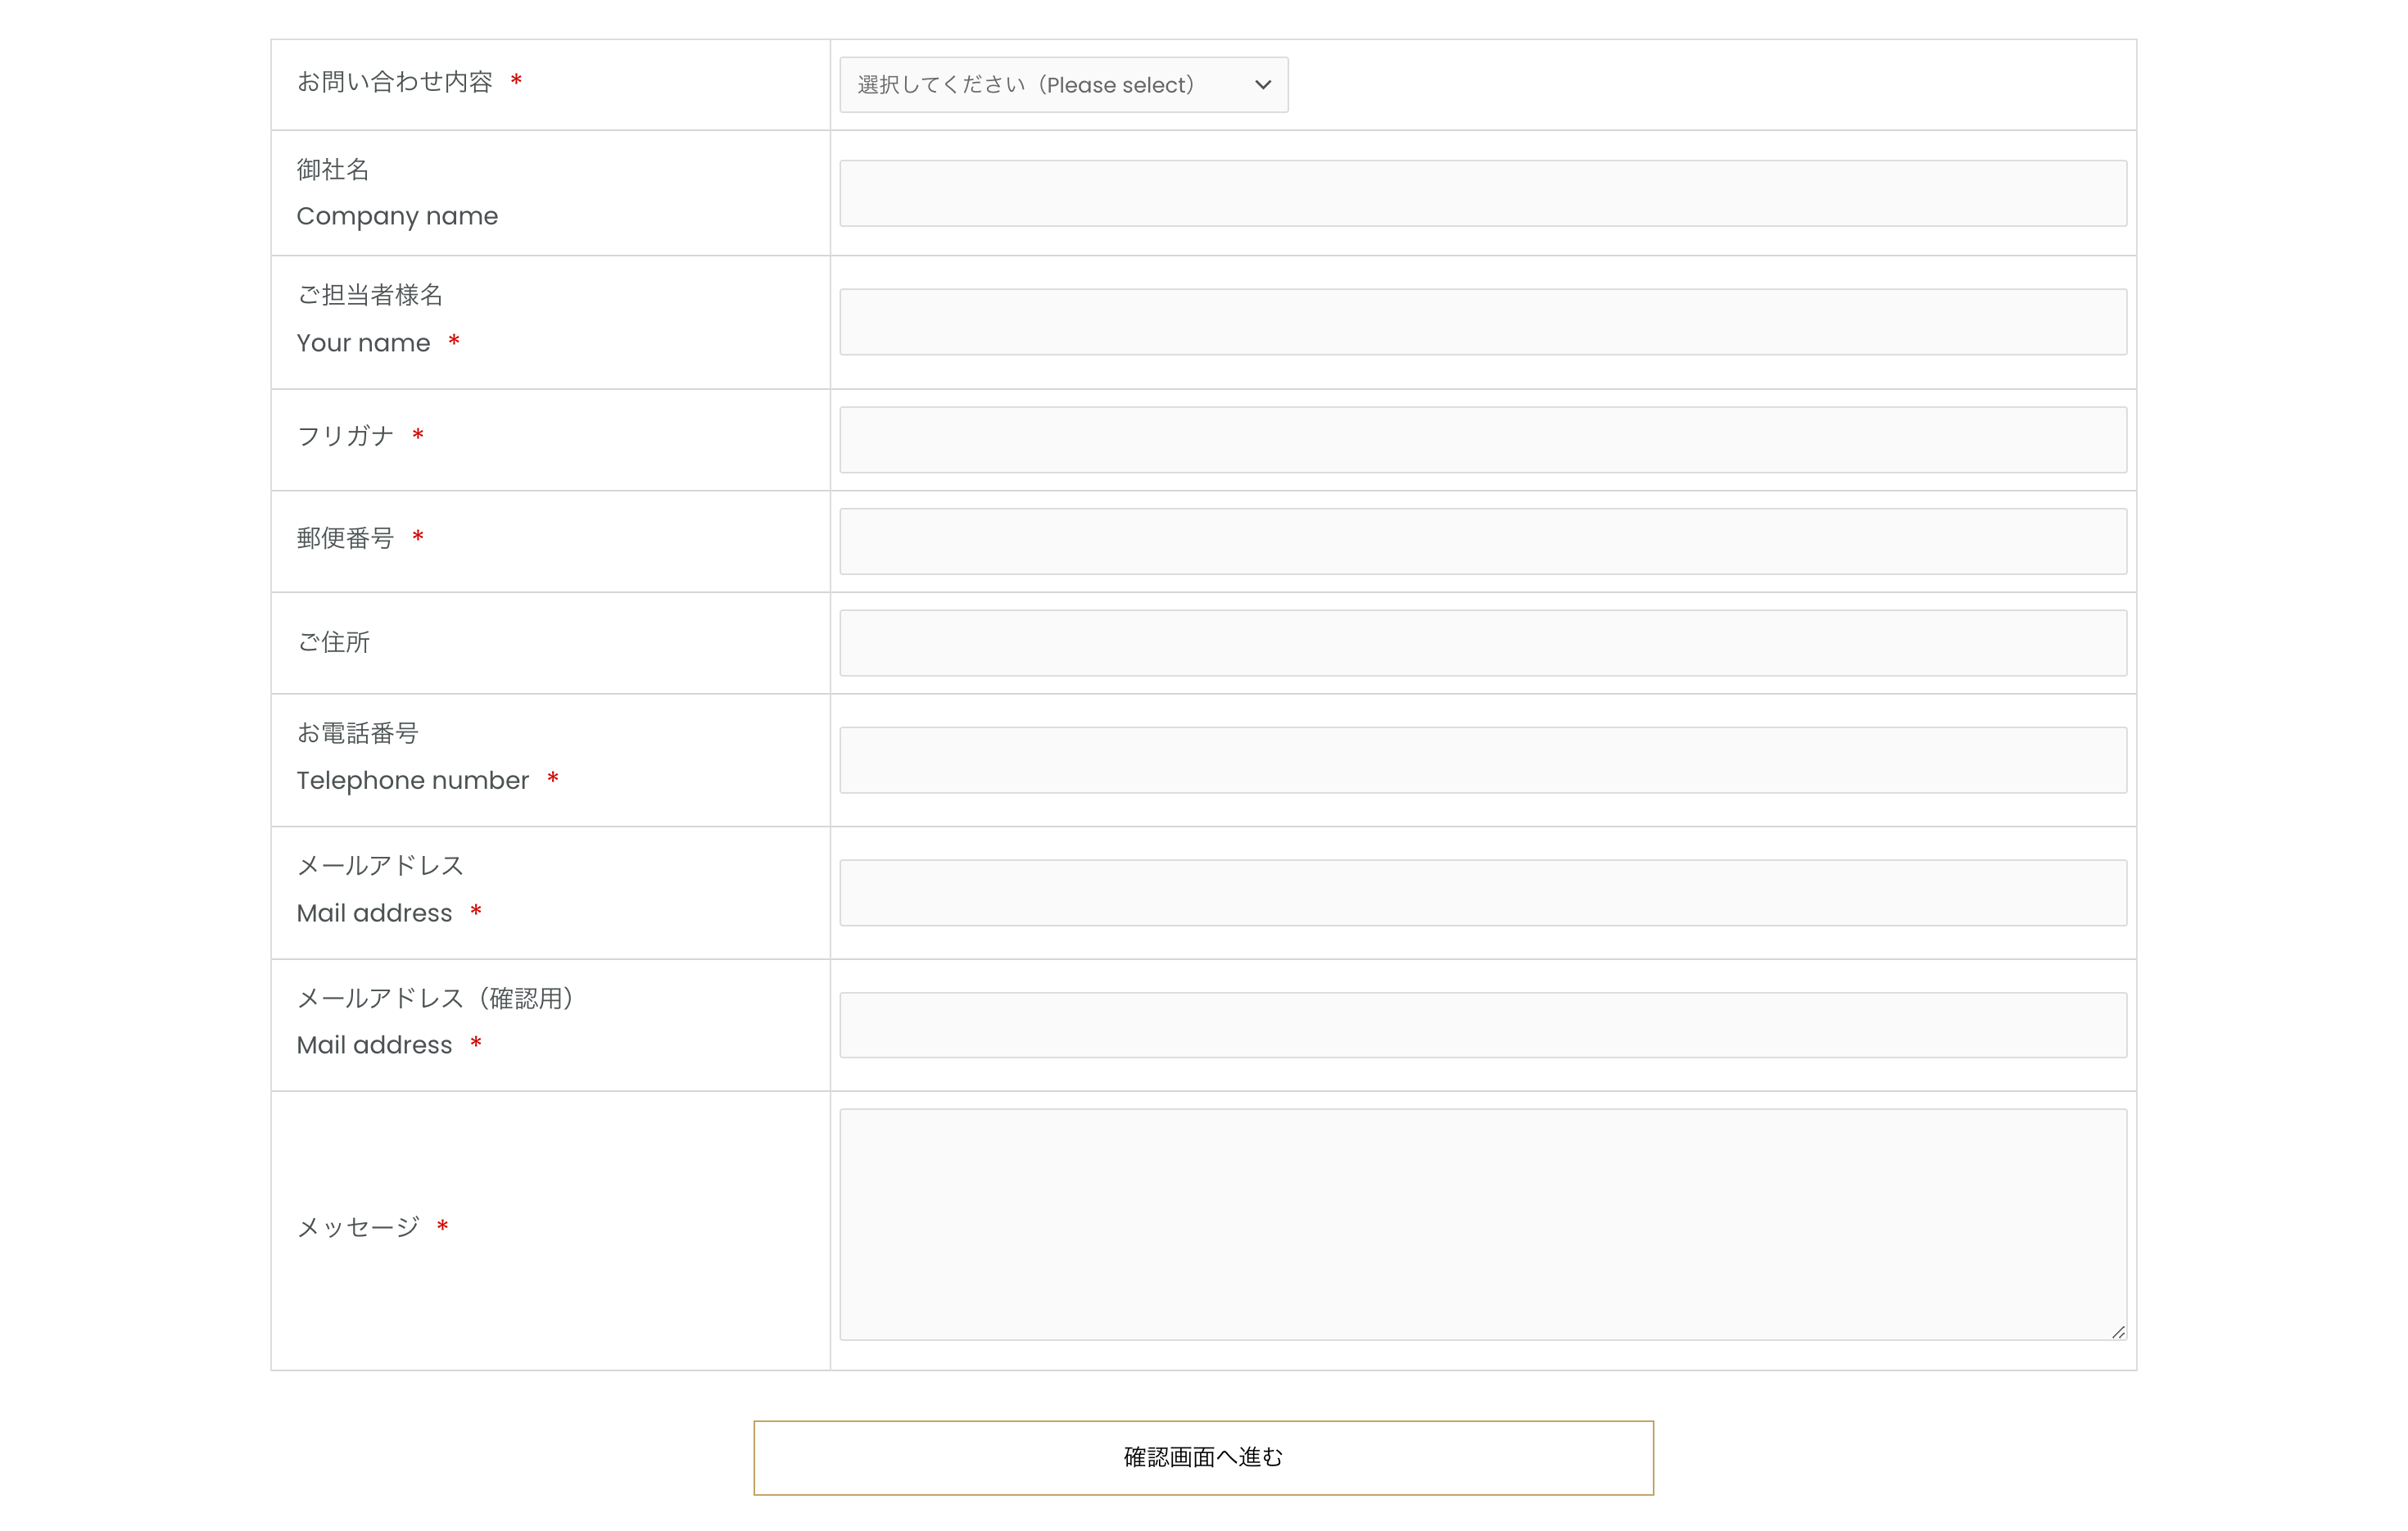The image size is (2408, 1531).
Task: Click into the ご住所 address field
Action: click(x=1482, y=643)
